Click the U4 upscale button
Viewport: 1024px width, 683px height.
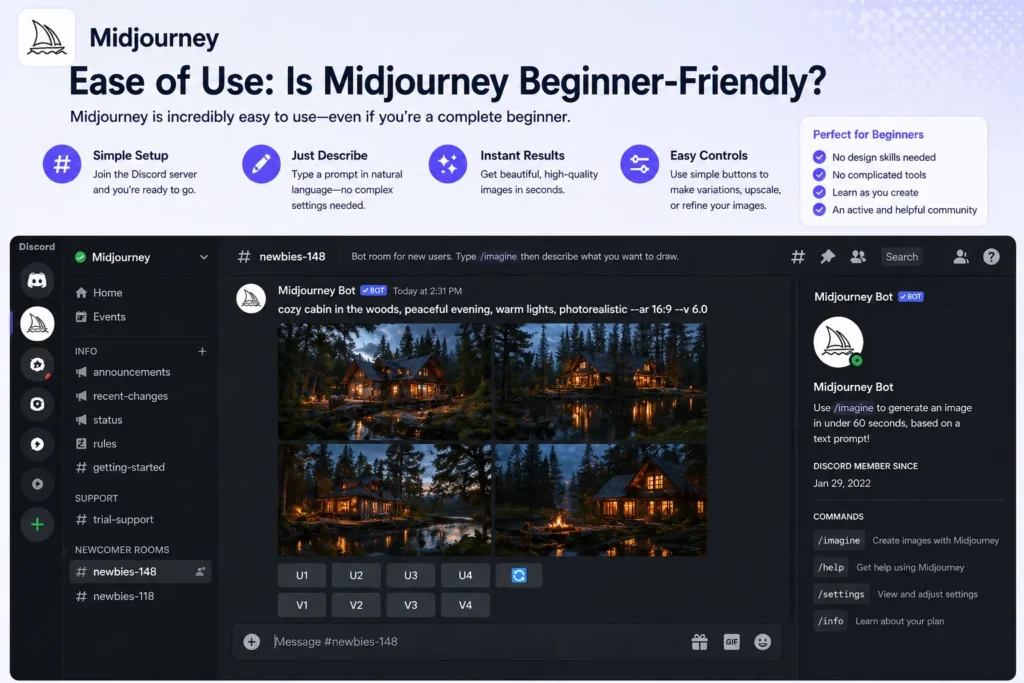[x=465, y=575]
